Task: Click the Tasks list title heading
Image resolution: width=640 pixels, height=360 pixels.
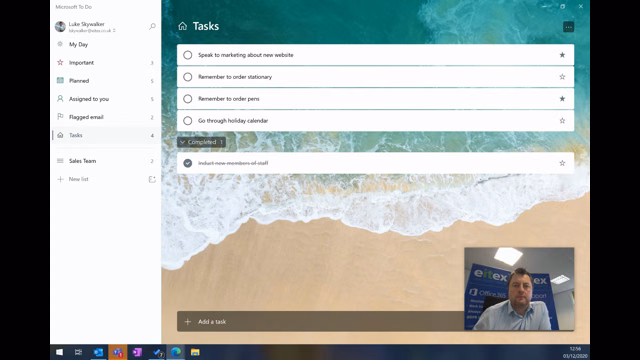Action: (206, 26)
